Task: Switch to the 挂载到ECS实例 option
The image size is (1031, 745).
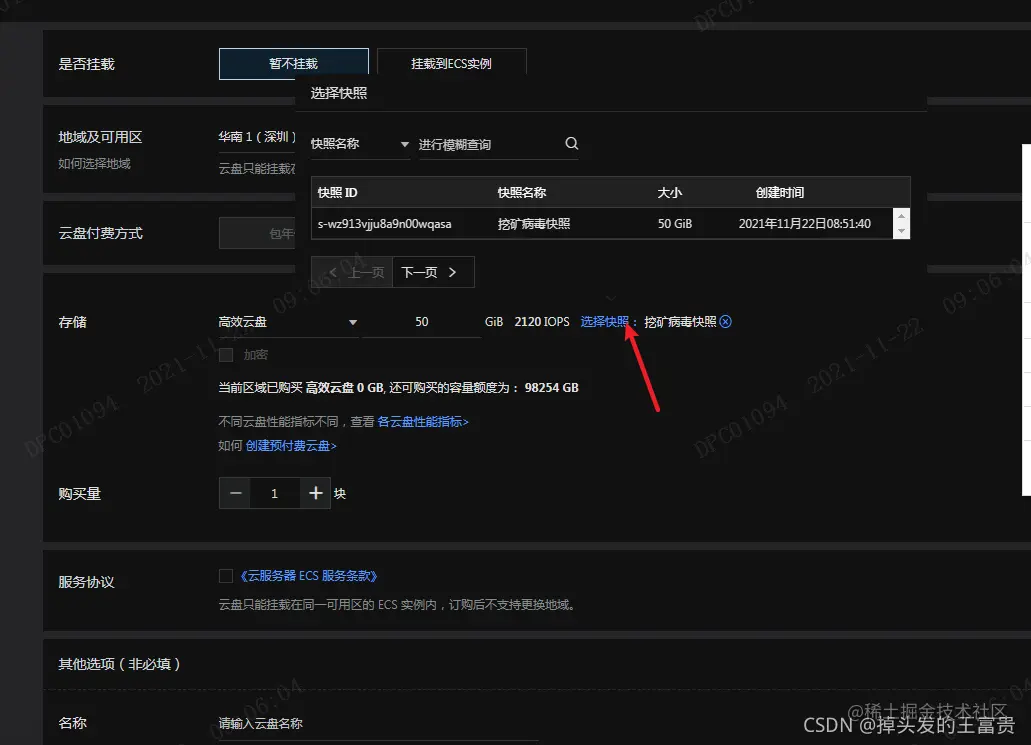Action: coord(450,61)
